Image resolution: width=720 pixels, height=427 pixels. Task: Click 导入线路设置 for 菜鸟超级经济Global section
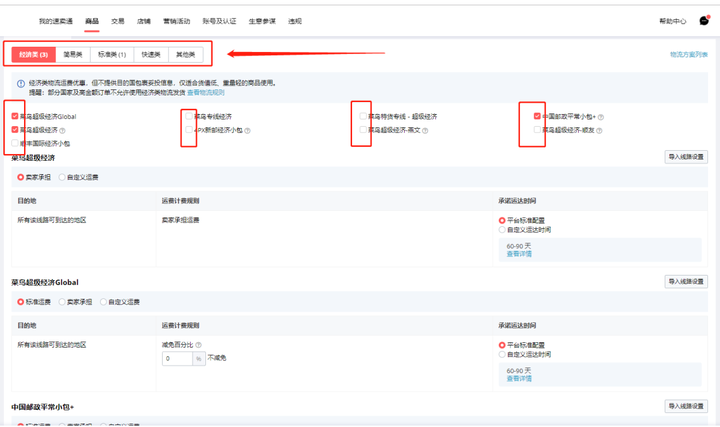click(x=686, y=281)
